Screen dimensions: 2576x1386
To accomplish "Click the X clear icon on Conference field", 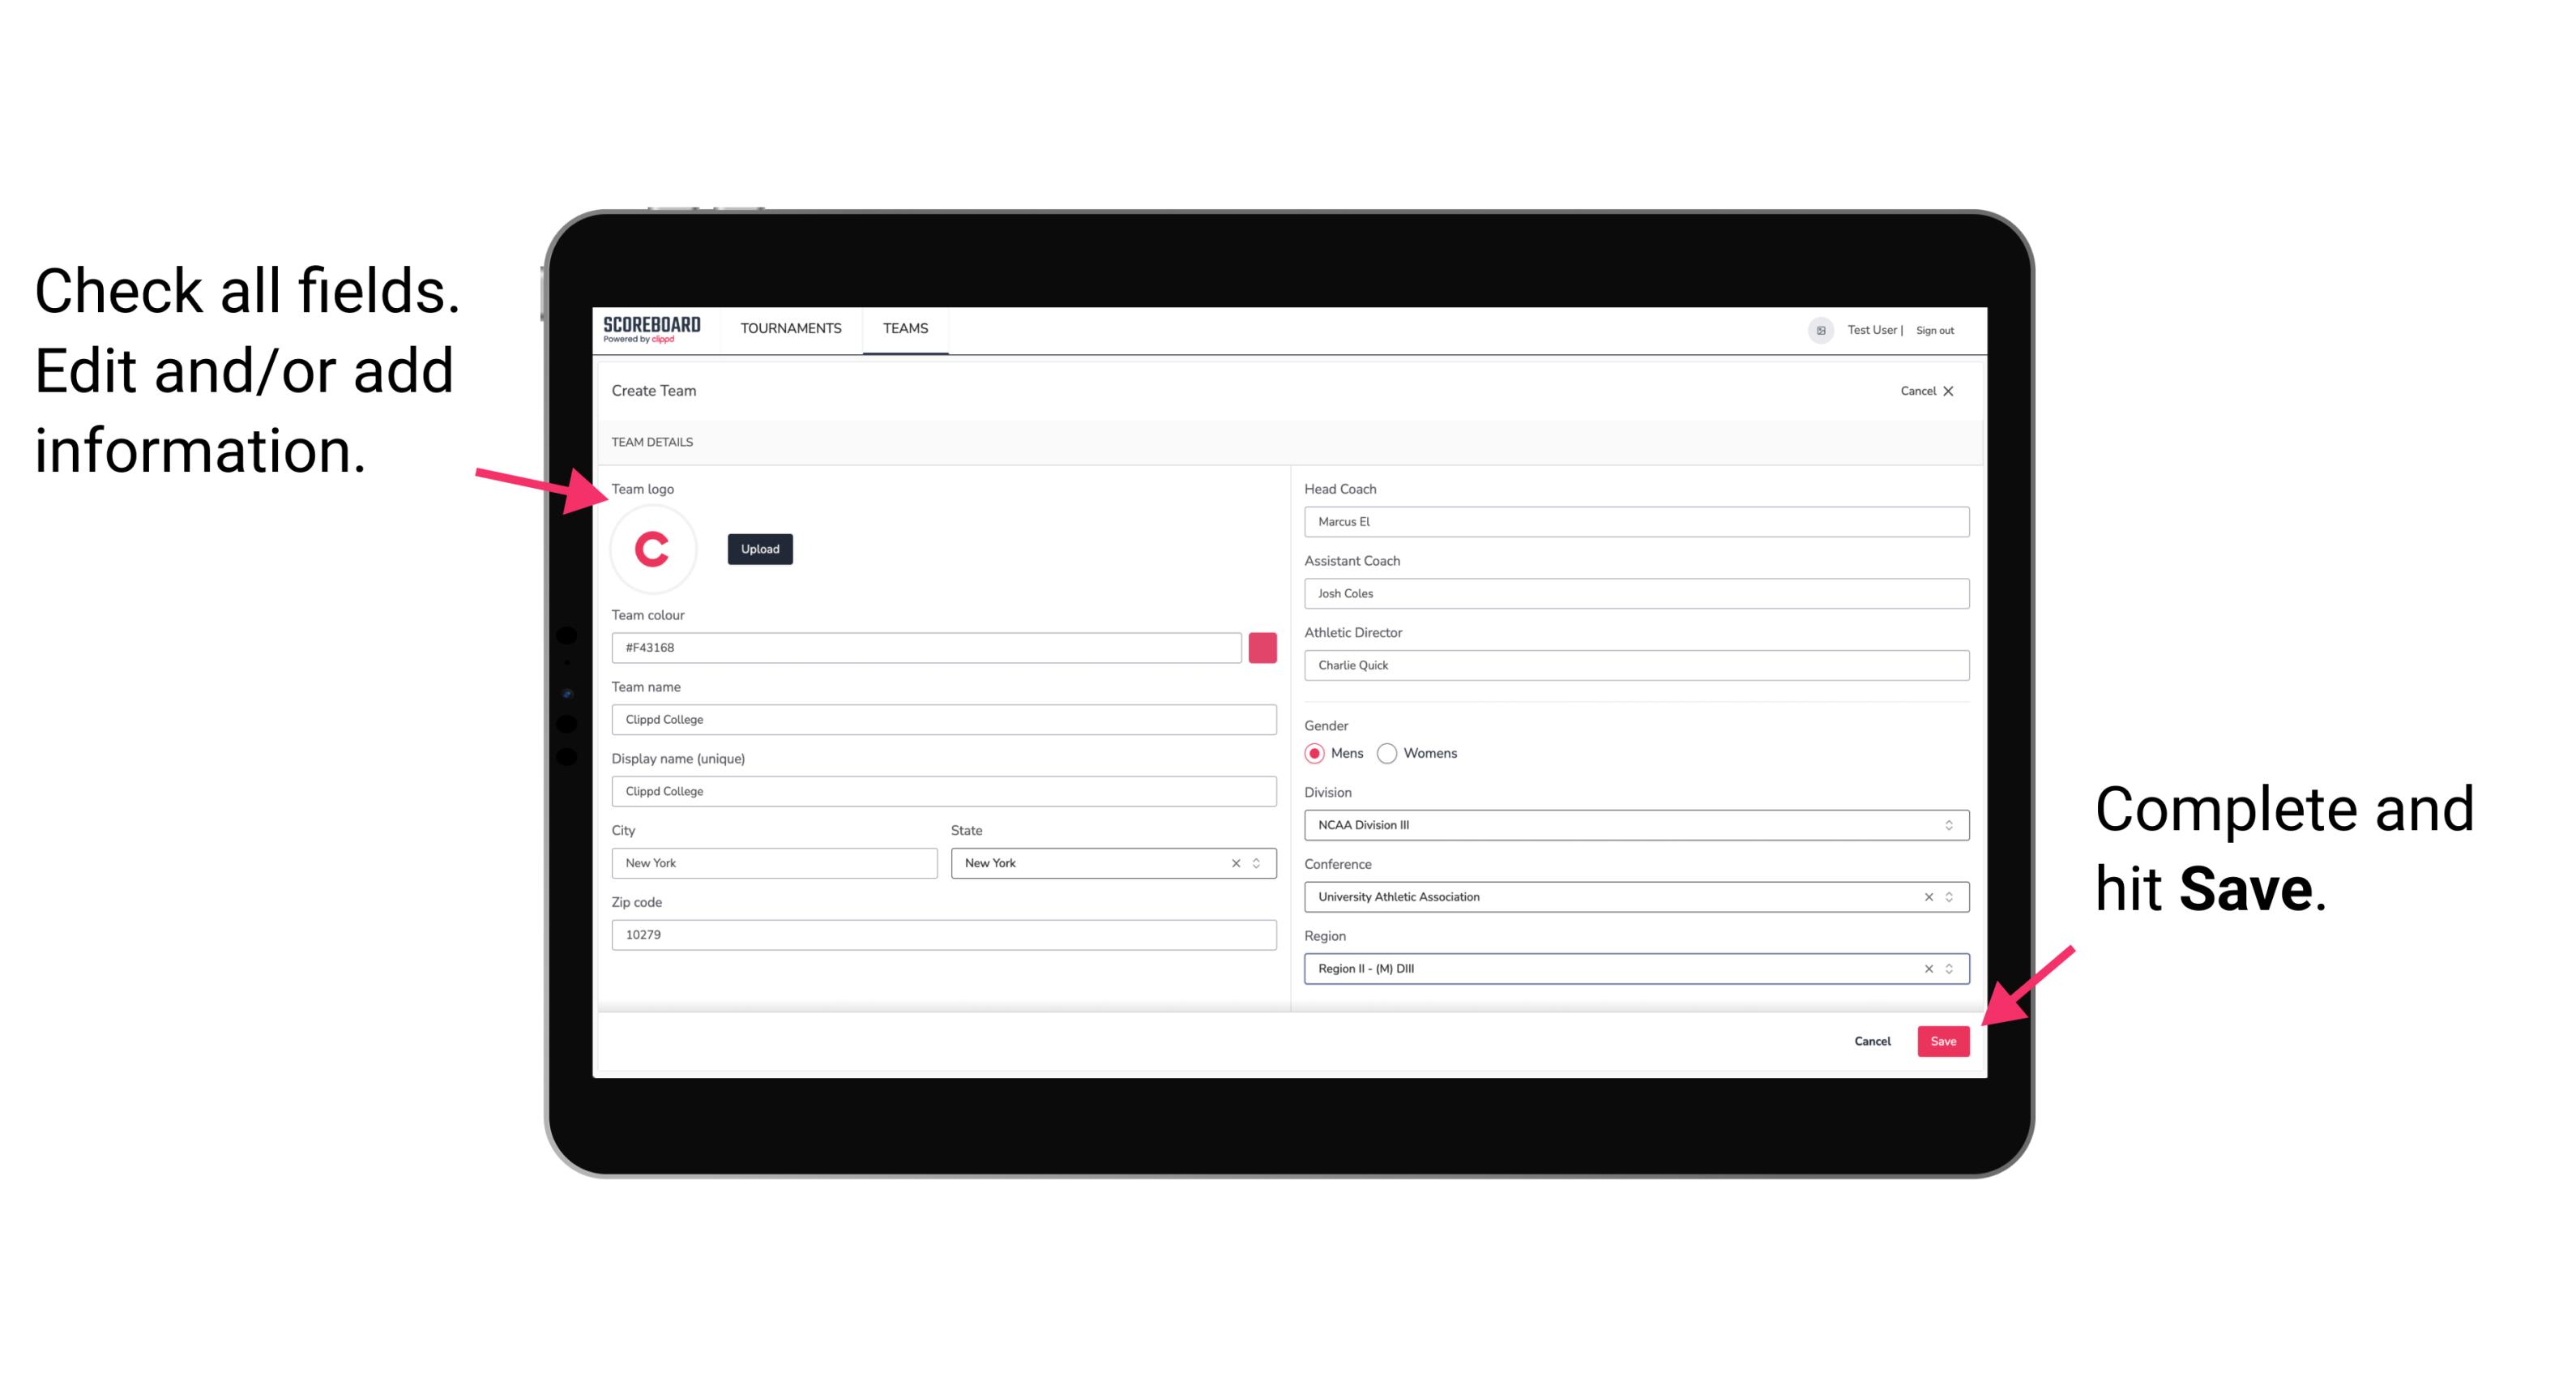I will (1926, 896).
